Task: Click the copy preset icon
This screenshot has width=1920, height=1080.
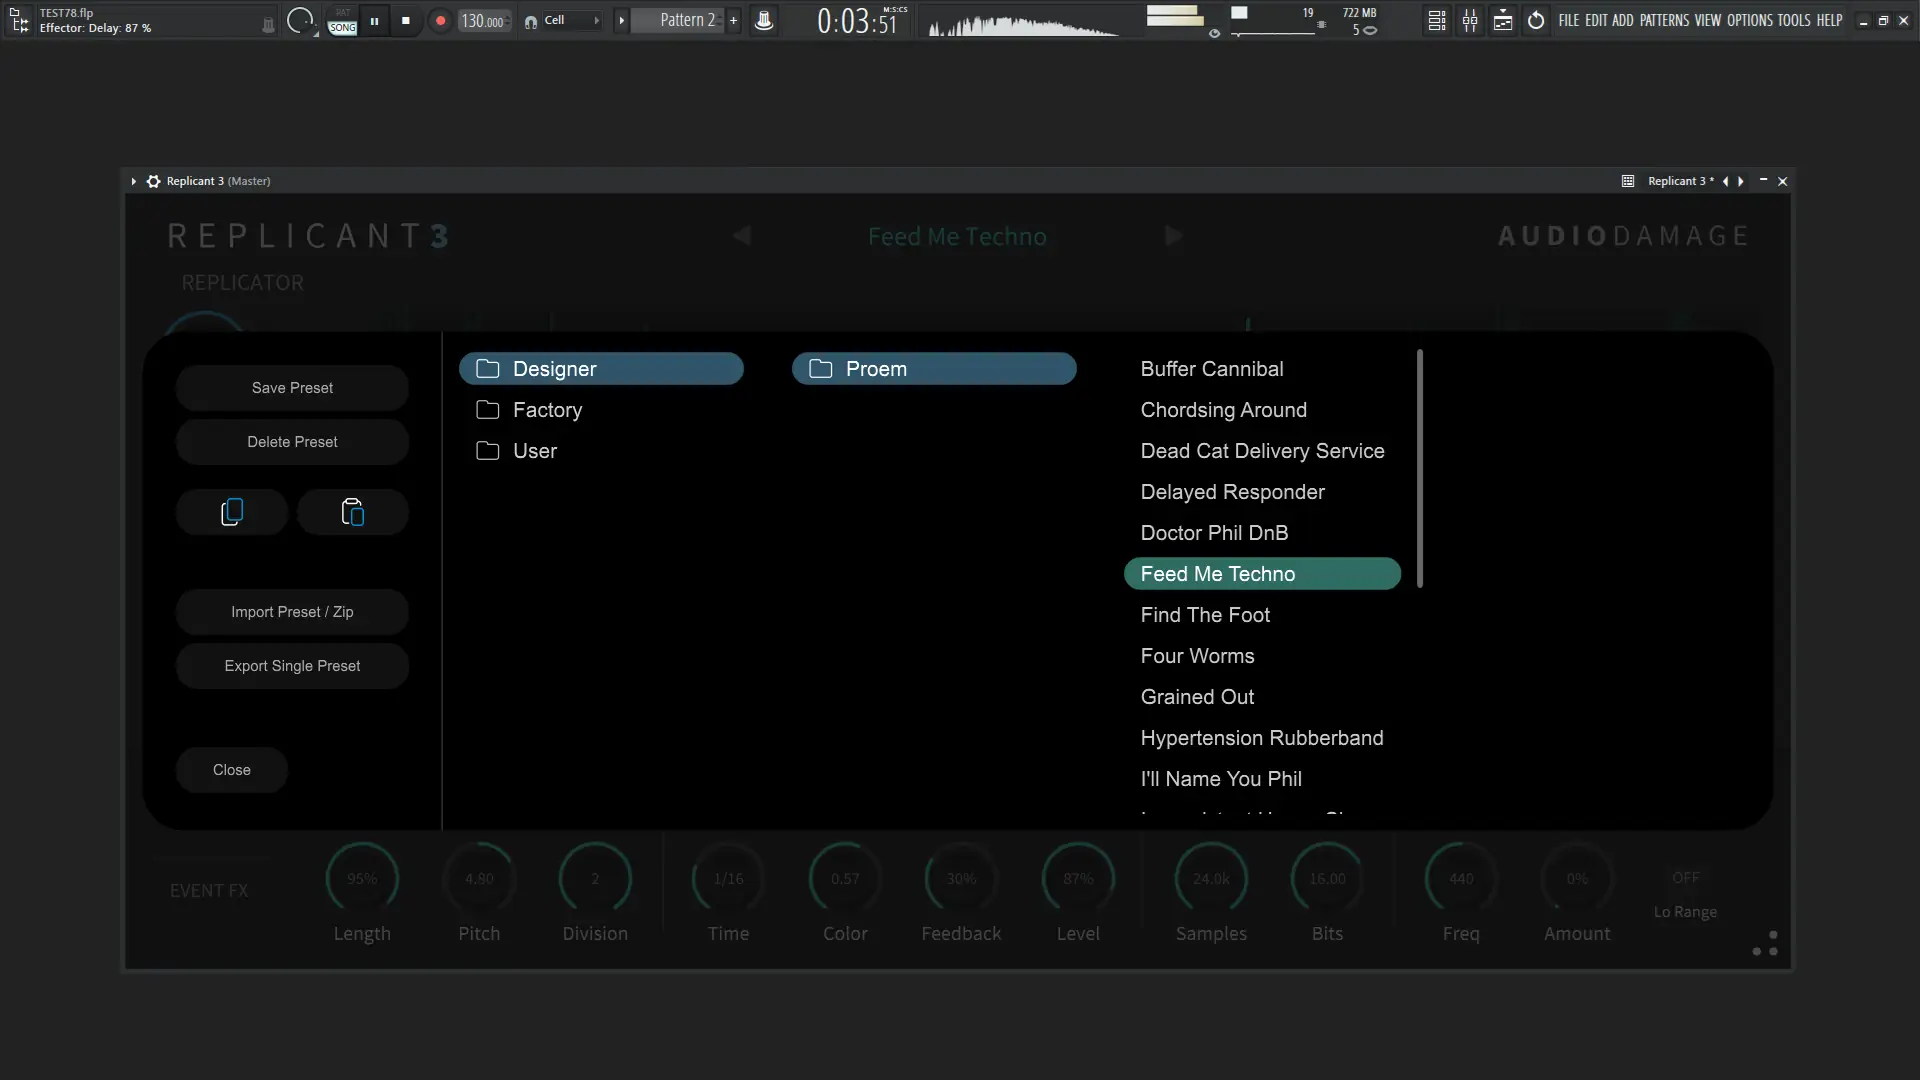Action: click(232, 512)
